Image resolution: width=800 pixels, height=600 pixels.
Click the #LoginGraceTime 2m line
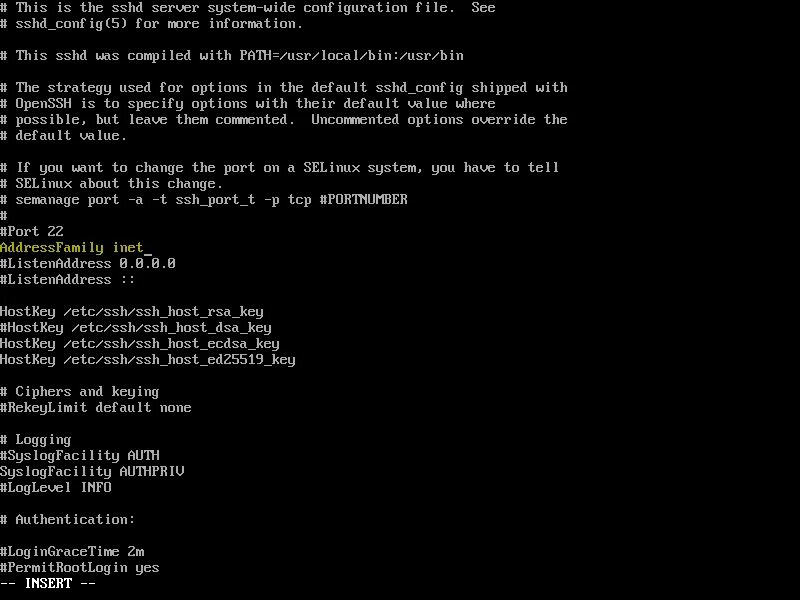72,552
